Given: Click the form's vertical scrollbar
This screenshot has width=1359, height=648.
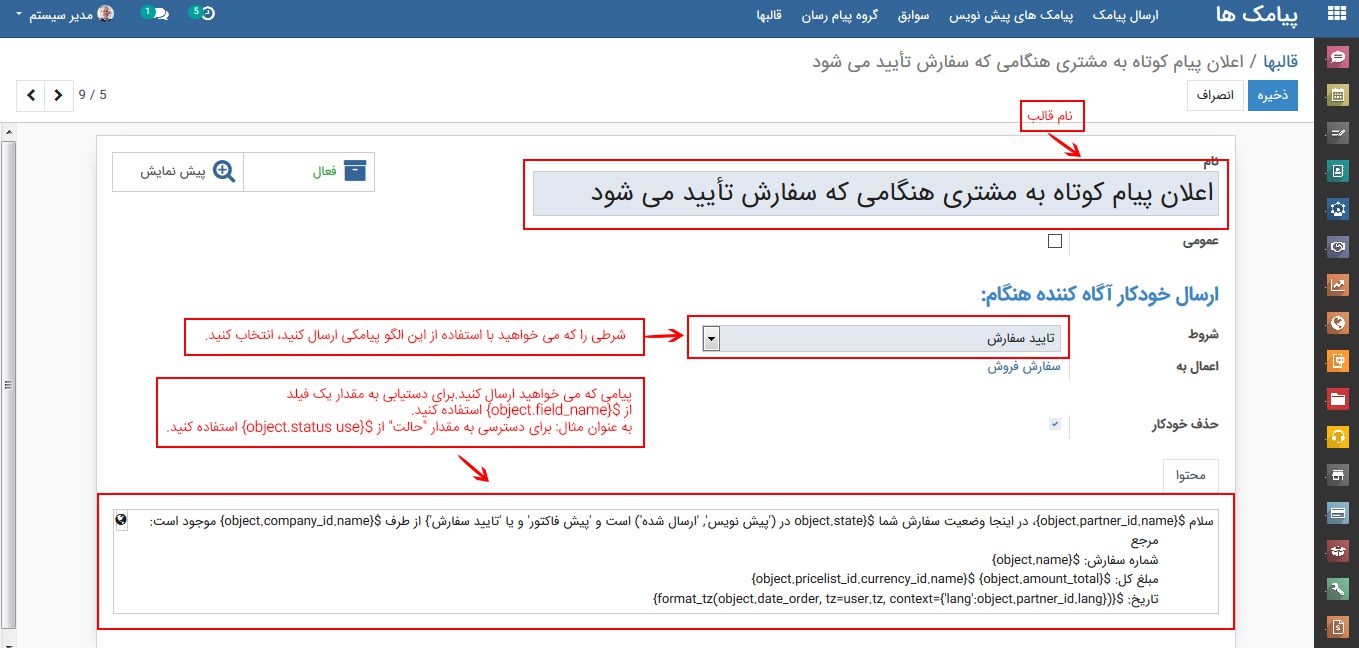Looking at the screenshot, I should pyautogui.click(x=6, y=383).
